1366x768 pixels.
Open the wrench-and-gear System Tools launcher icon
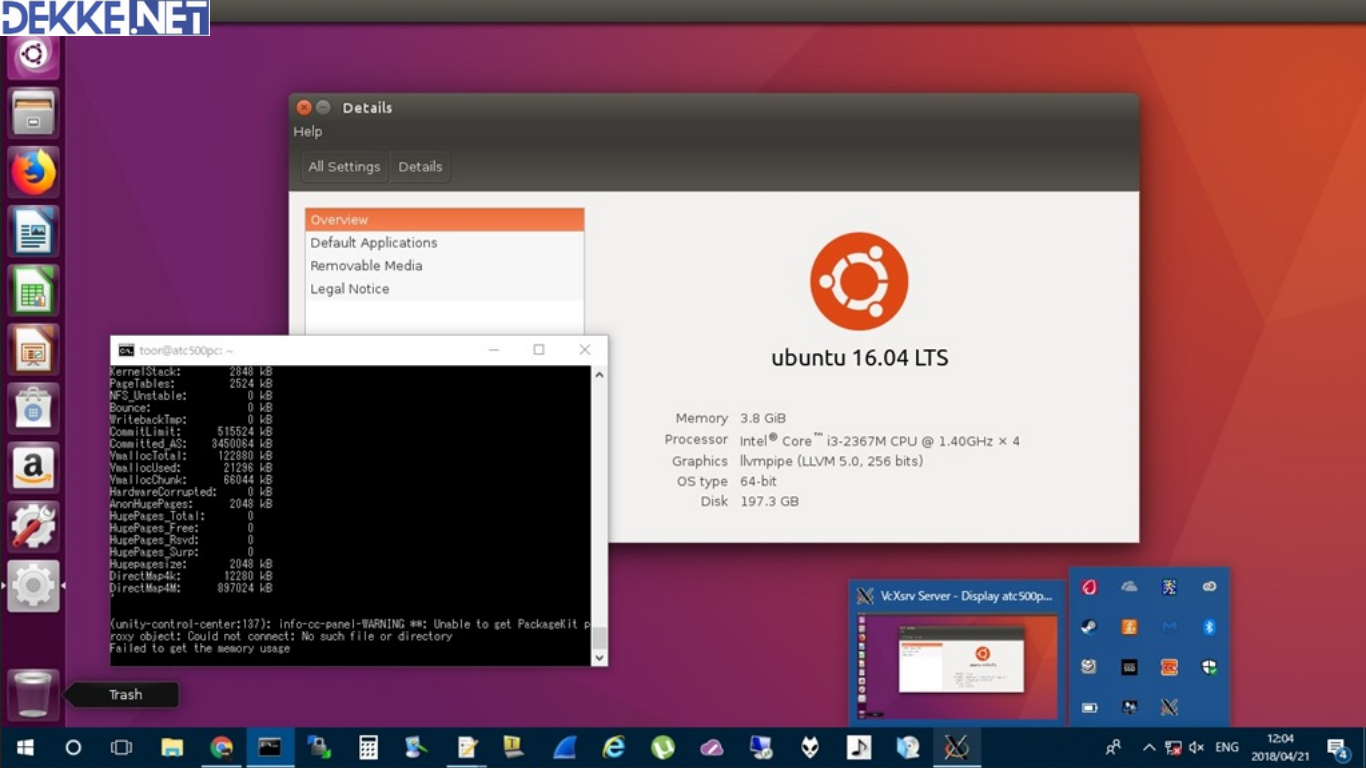point(34,526)
